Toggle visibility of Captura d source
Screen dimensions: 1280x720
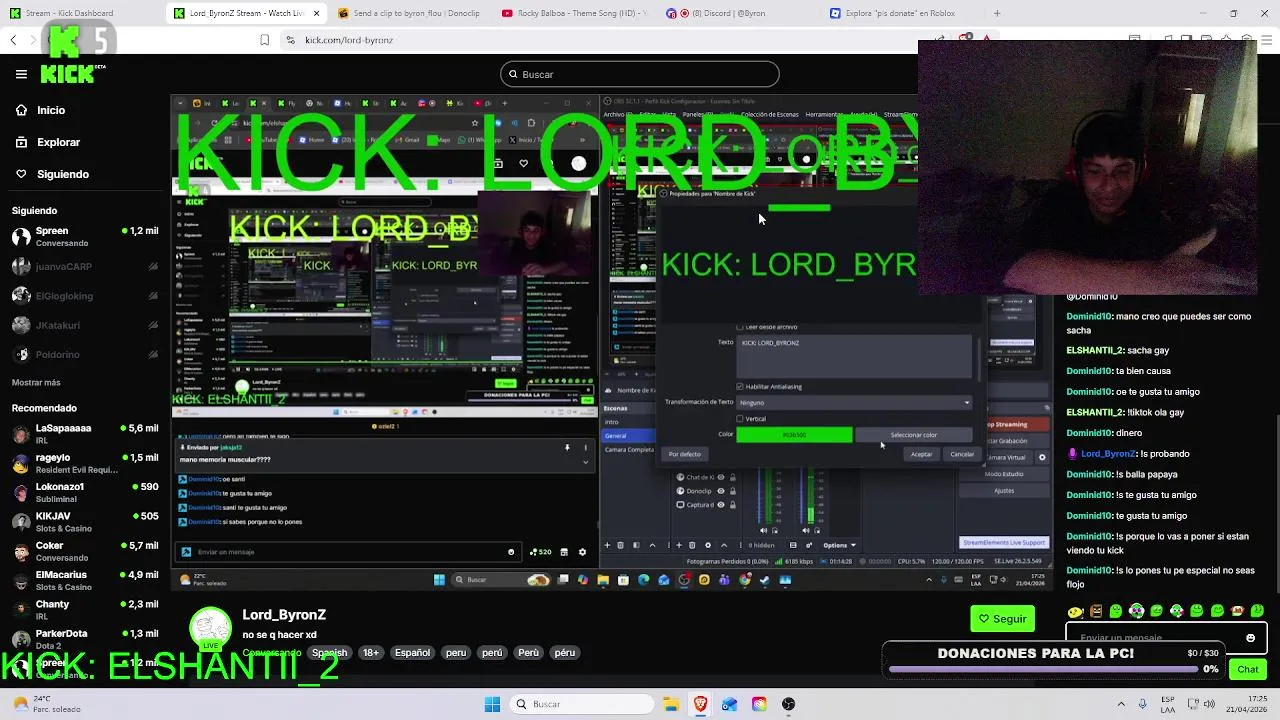[x=721, y=505]
